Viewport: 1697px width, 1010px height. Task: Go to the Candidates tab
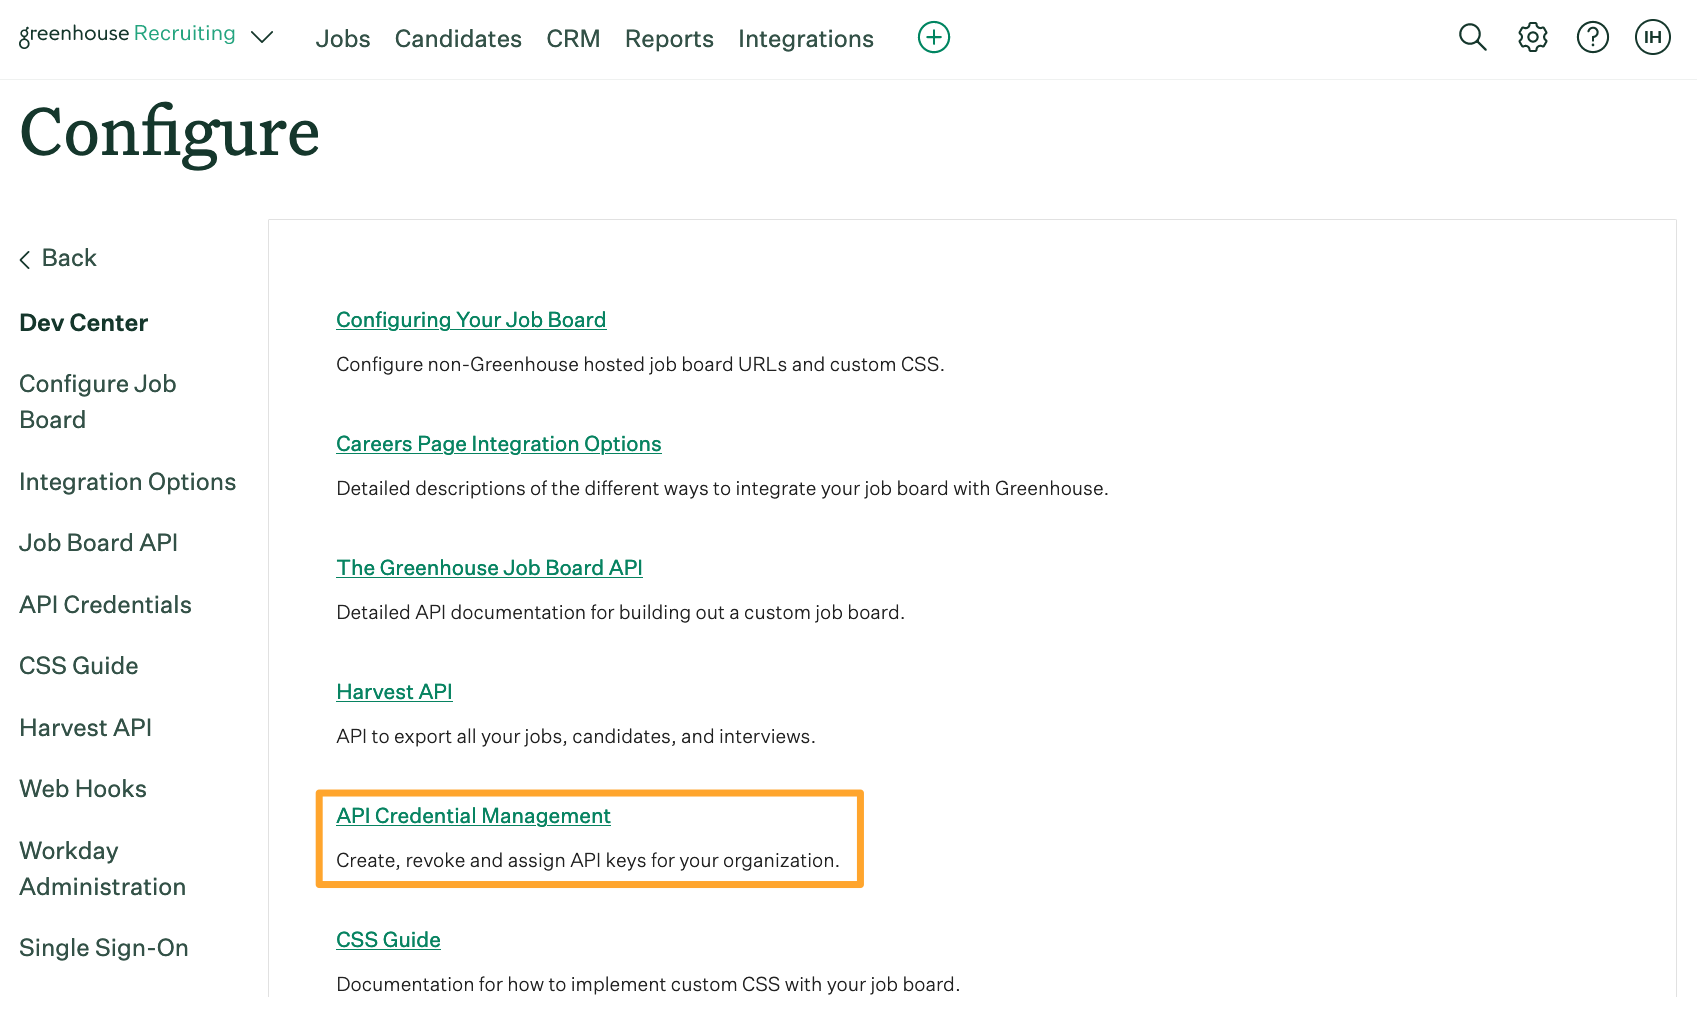pyautogui.click(x=458, y=39)
